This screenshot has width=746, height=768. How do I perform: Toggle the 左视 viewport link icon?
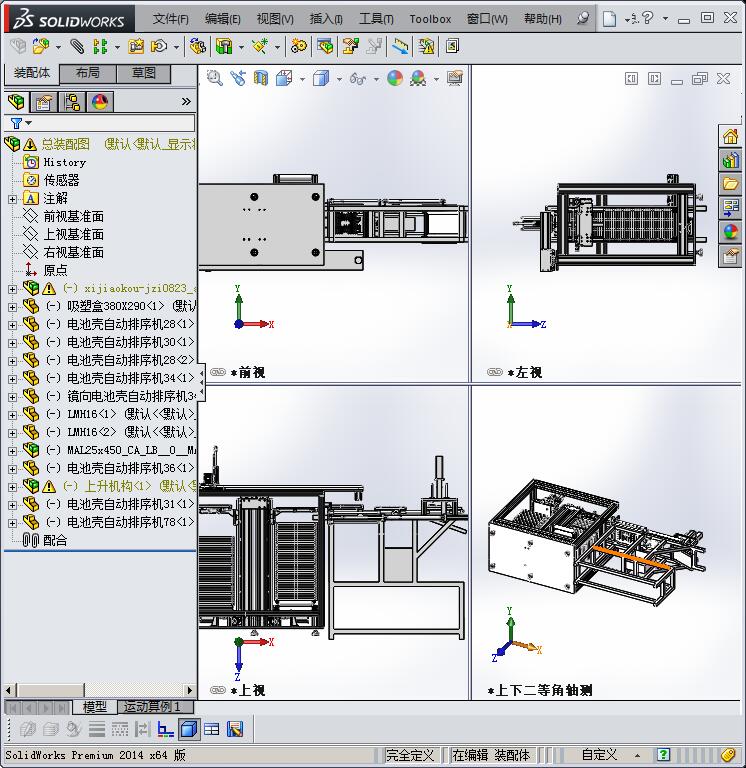pos(495,372)
